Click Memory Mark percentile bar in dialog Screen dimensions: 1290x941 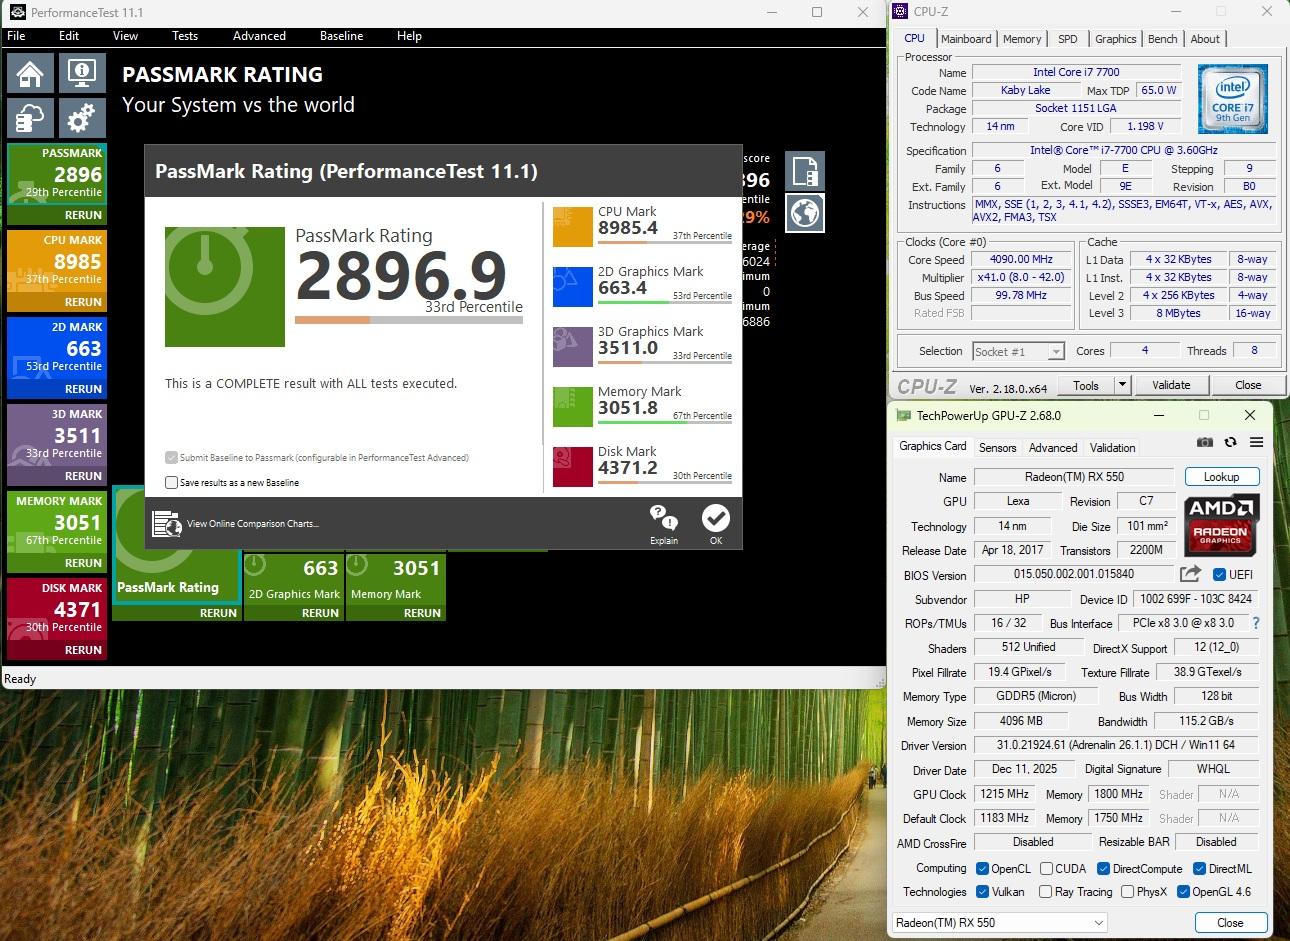(665, 423)
